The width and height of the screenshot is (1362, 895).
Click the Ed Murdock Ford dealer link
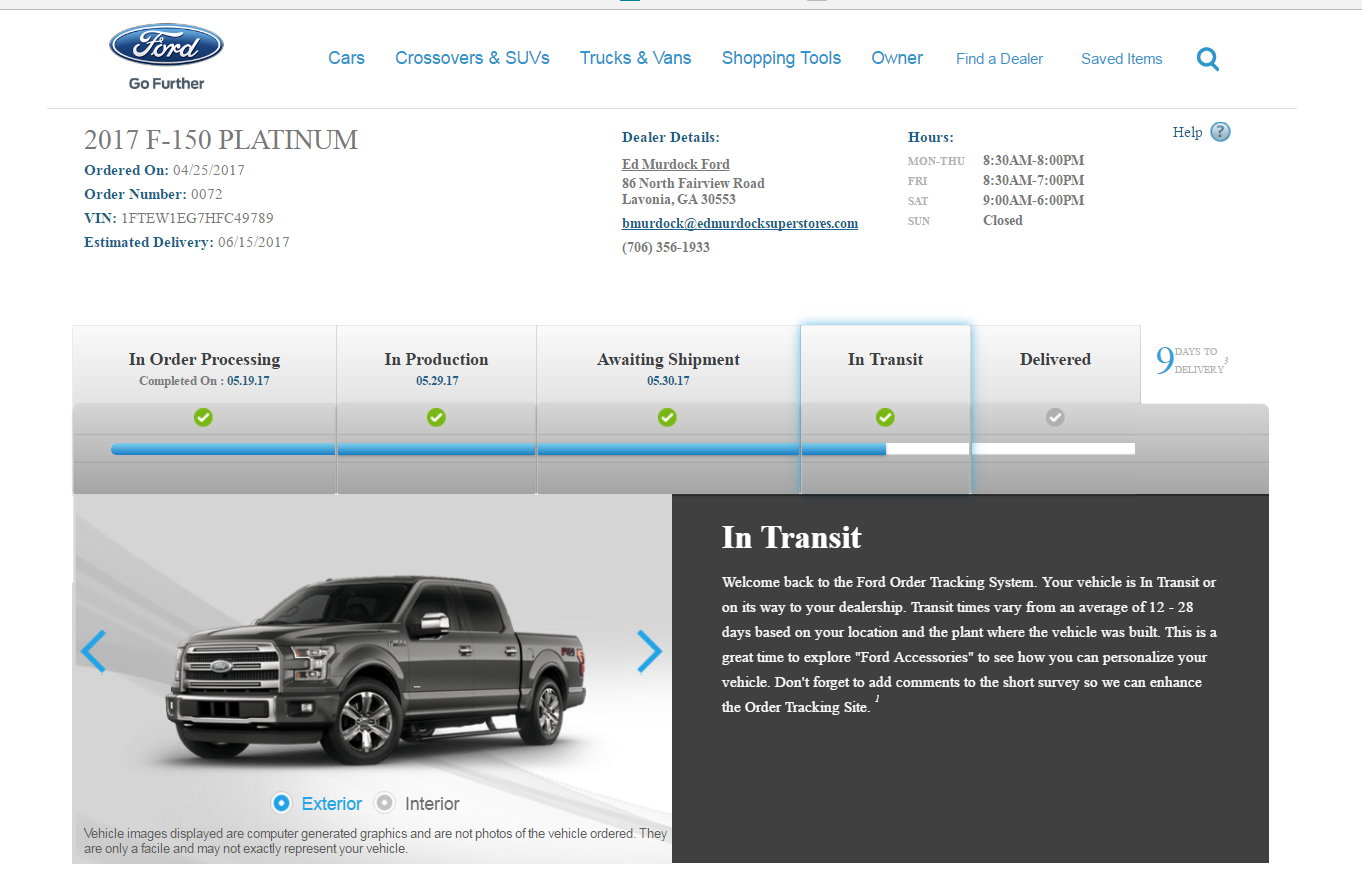coord(675,164)
